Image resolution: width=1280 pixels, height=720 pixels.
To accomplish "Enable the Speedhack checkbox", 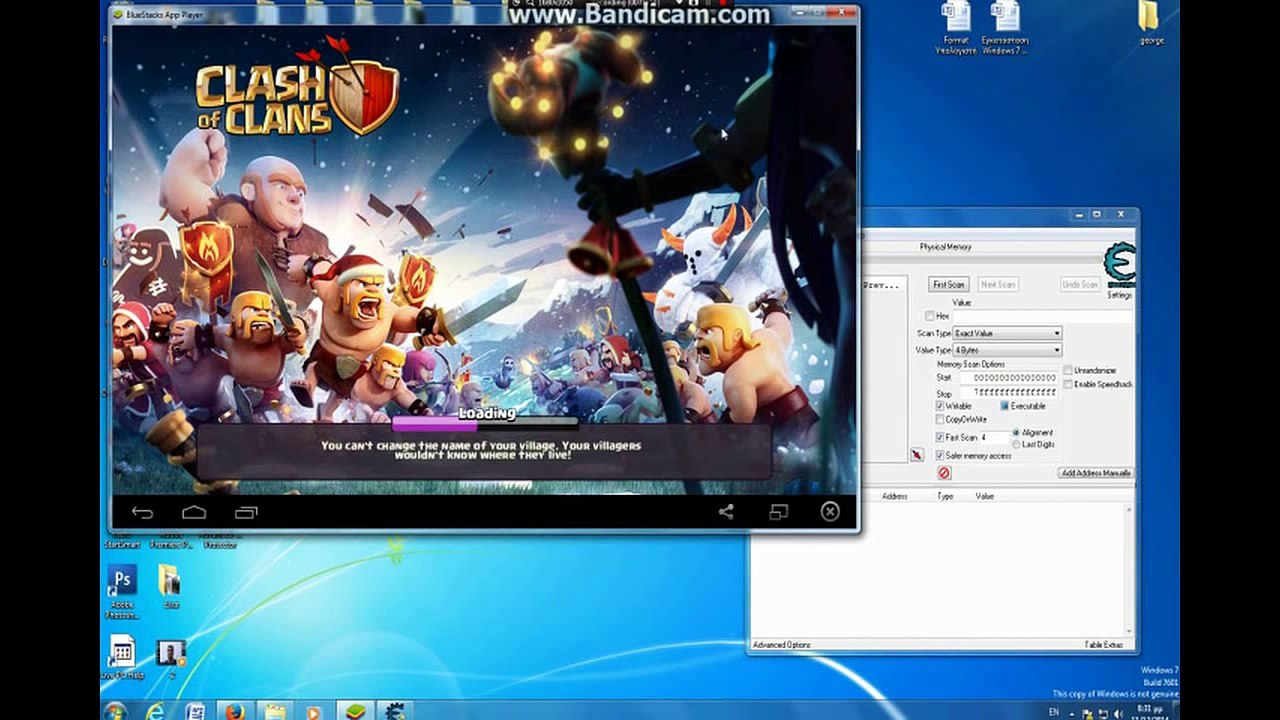I will click(1068, 384).
